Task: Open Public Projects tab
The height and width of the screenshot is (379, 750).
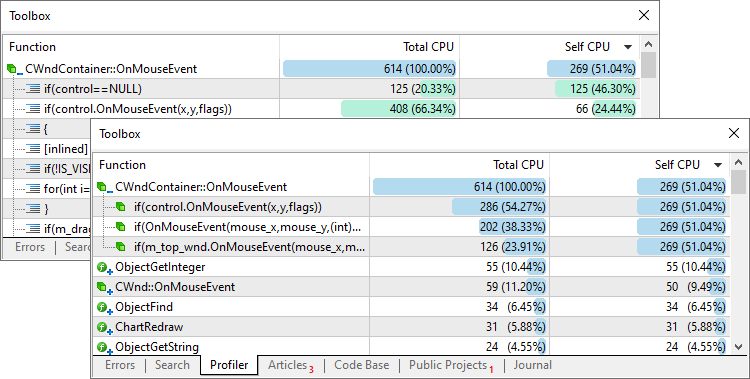Action: 451,365
